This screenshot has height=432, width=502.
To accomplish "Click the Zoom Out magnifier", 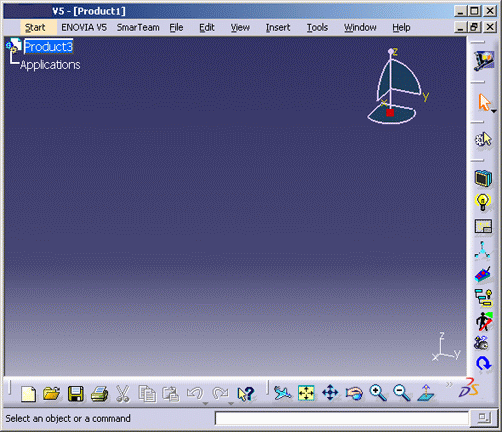I will pyautogui.click(x=401, y=393).
